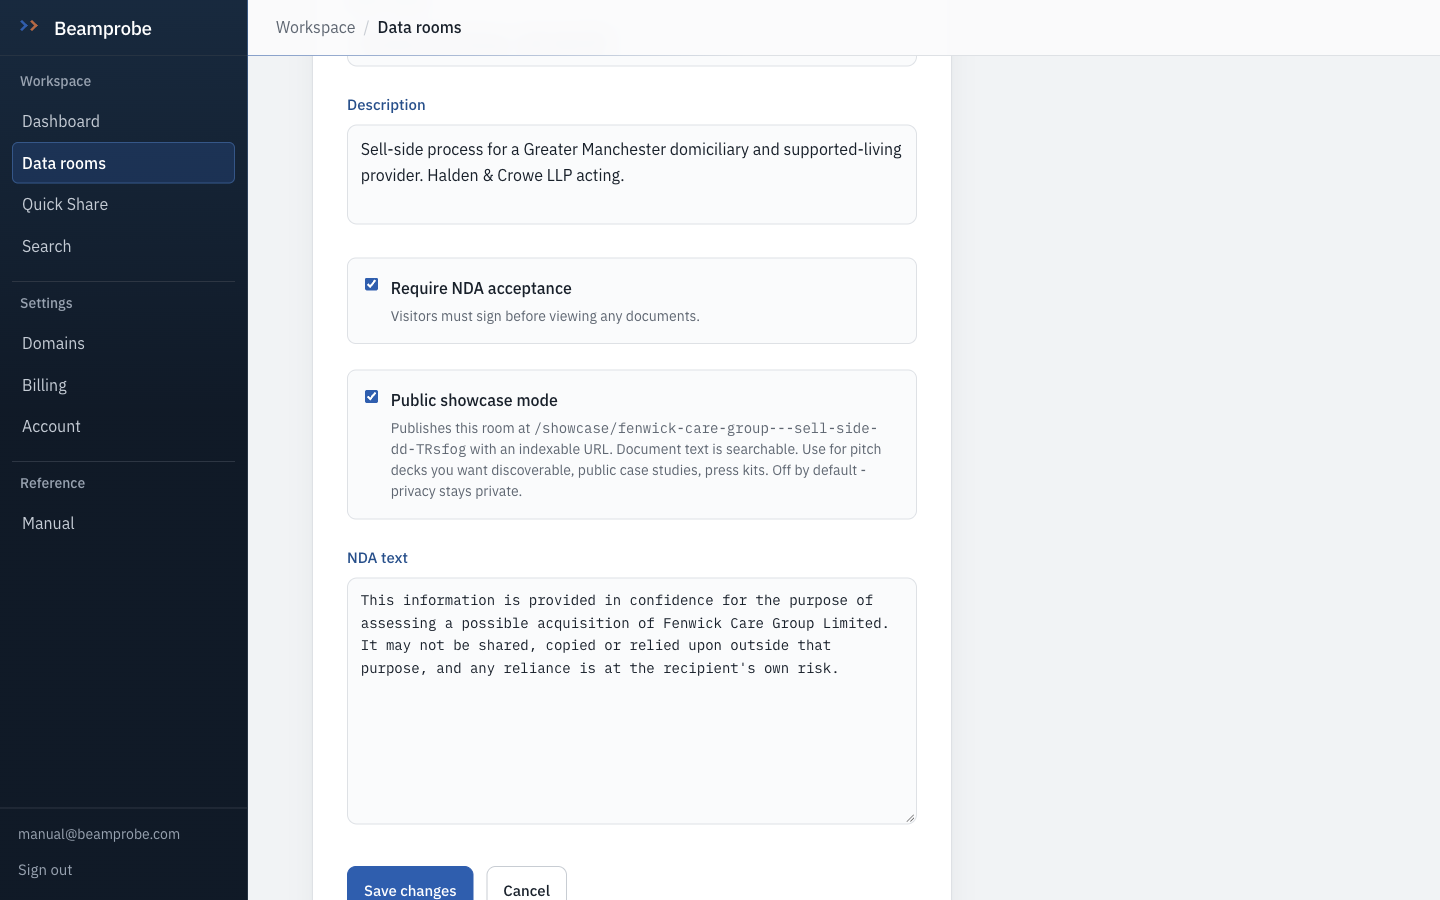This screenshot has width=1440, height=900.
Task: Uncheck the Require NDA acceptance checkbox
Action: pyautogui.click(x=372, y=285)
